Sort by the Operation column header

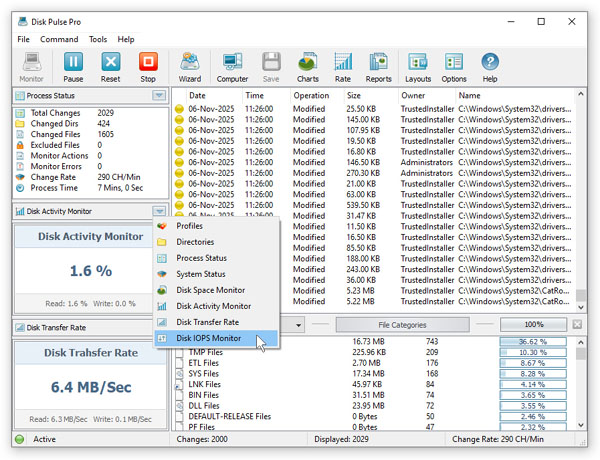(x=316, y=96)
